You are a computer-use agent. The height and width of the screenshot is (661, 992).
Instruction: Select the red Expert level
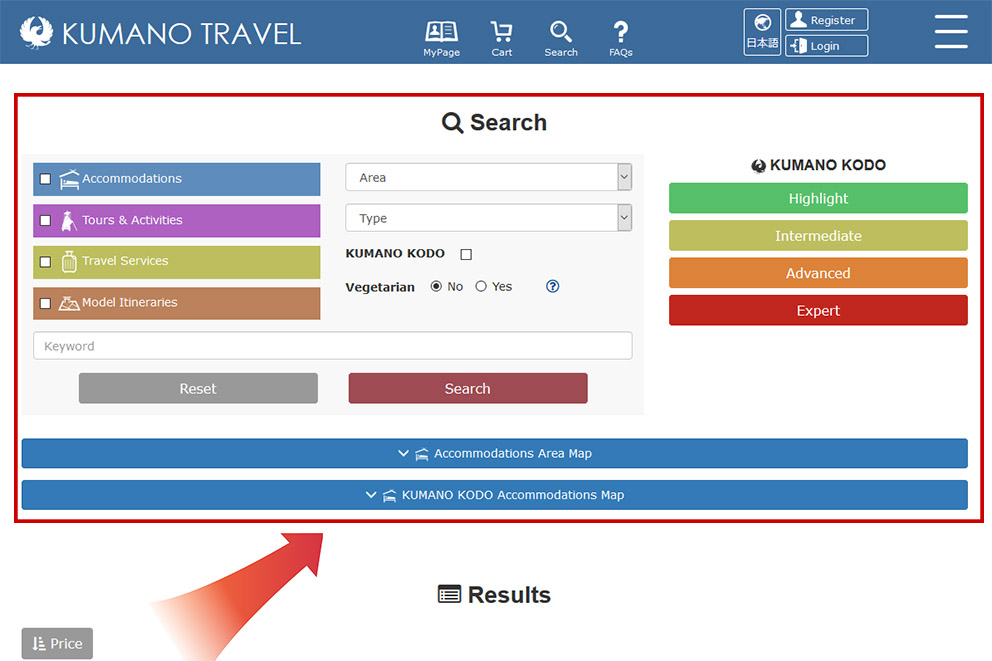click(818, 310)
